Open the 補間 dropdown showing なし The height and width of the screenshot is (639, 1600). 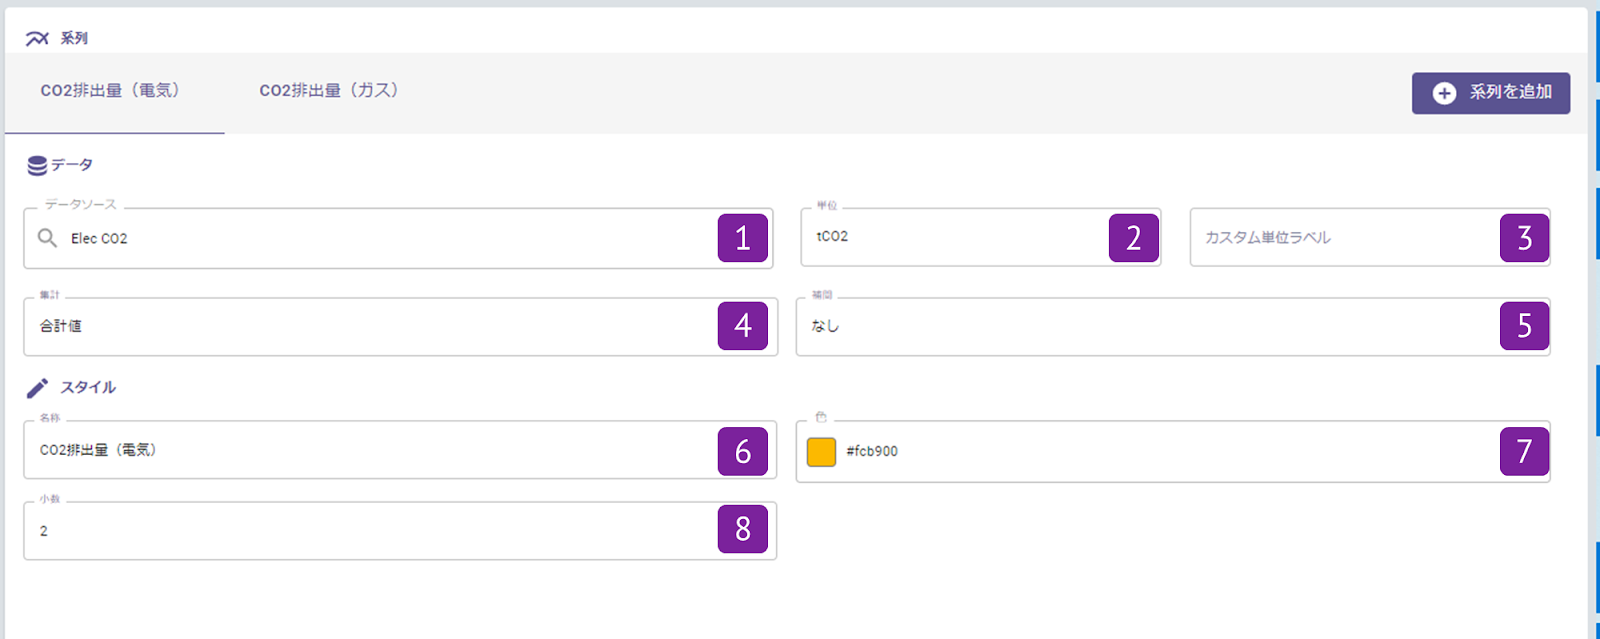tap(1140, 326)
